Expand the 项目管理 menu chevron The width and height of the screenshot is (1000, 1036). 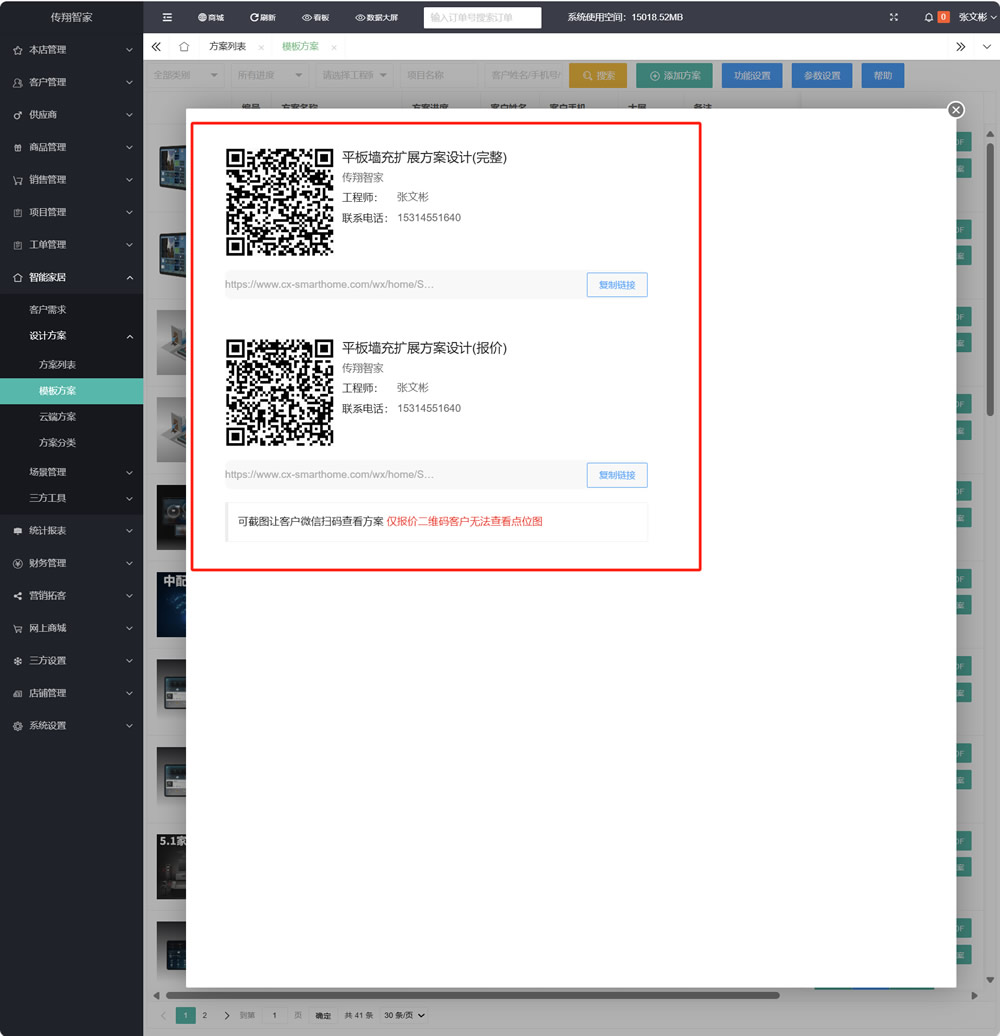(x=129, y=212)
